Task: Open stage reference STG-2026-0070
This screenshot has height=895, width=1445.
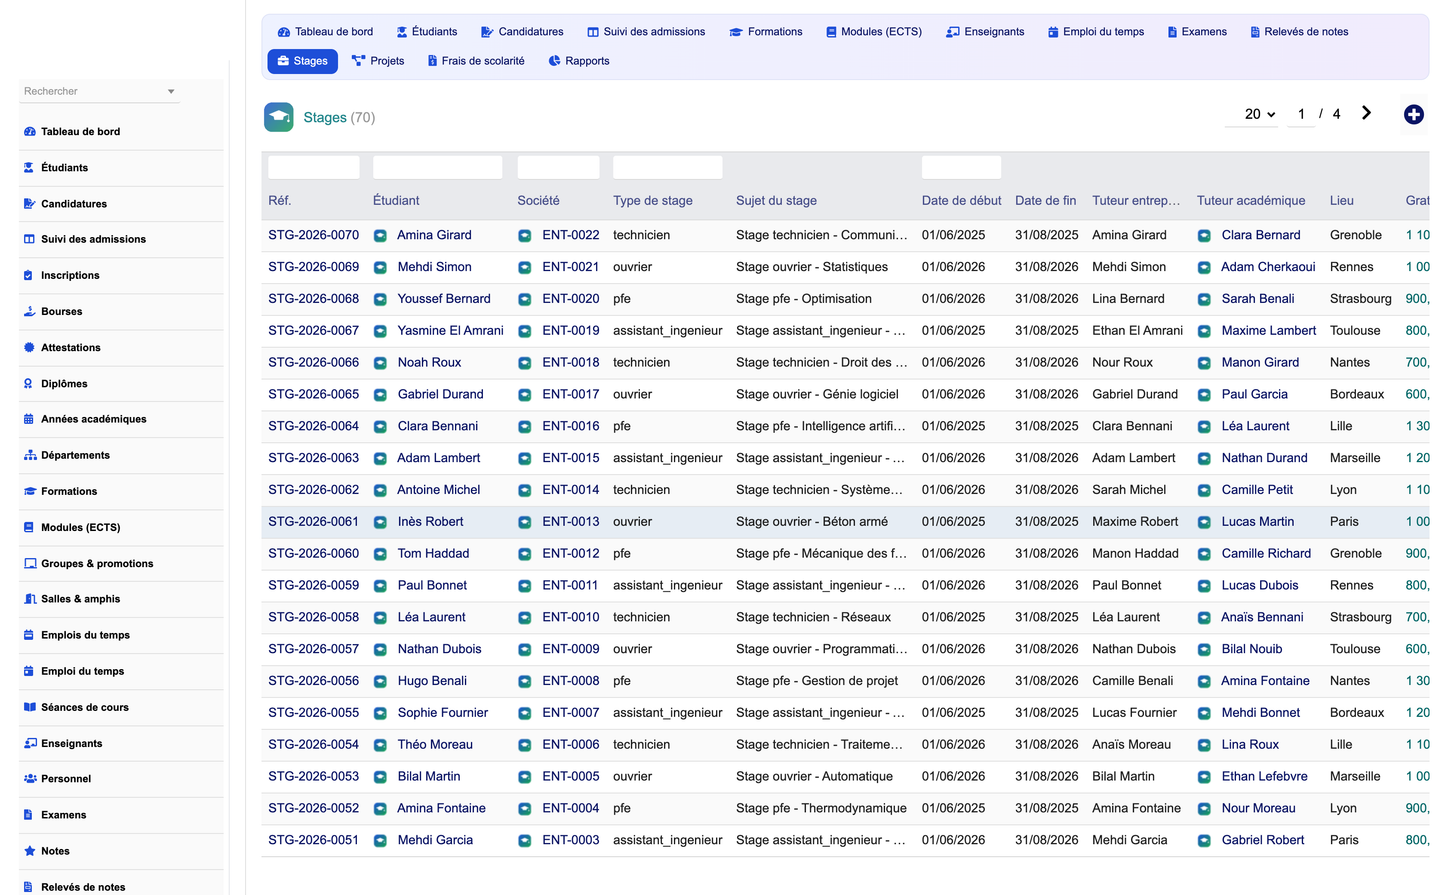Action: click(x=313, y=235)
